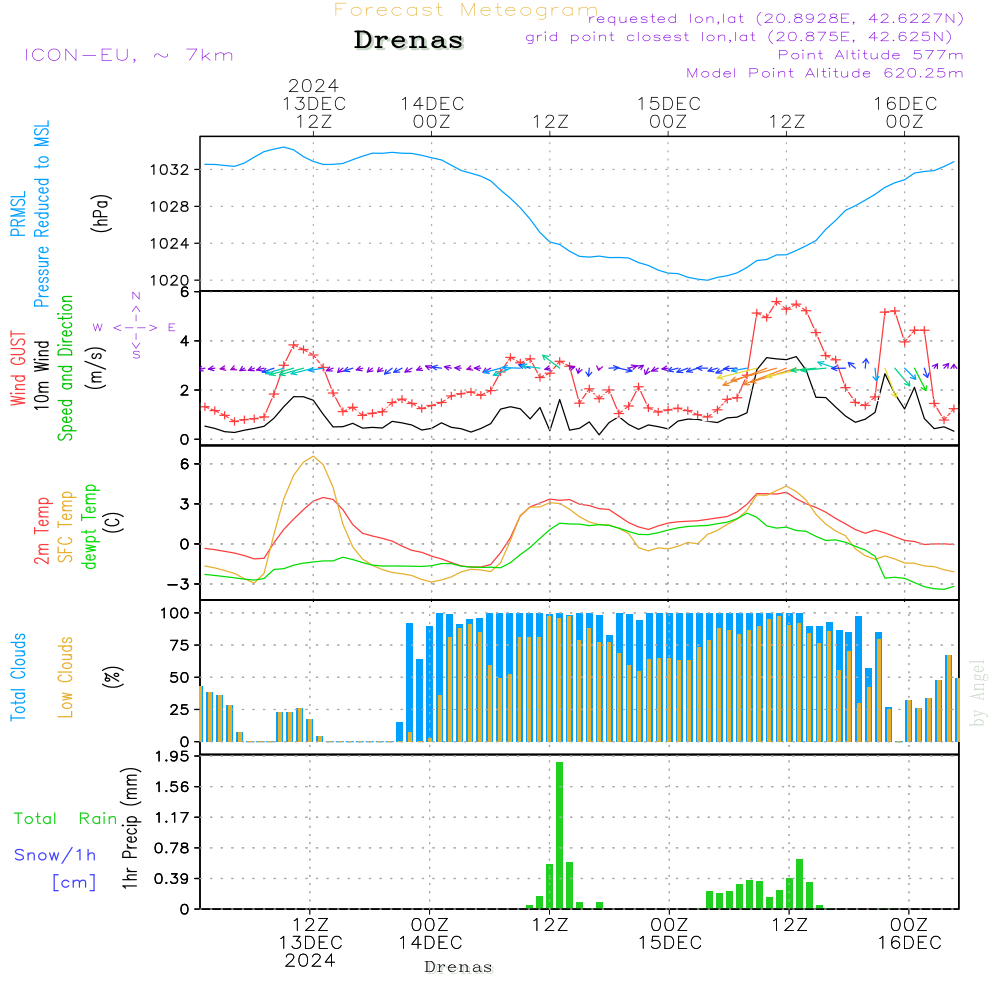1000x1000 pixels.
Task: Click the '(hPa)' unit label
Action: [x=101, y=213]
